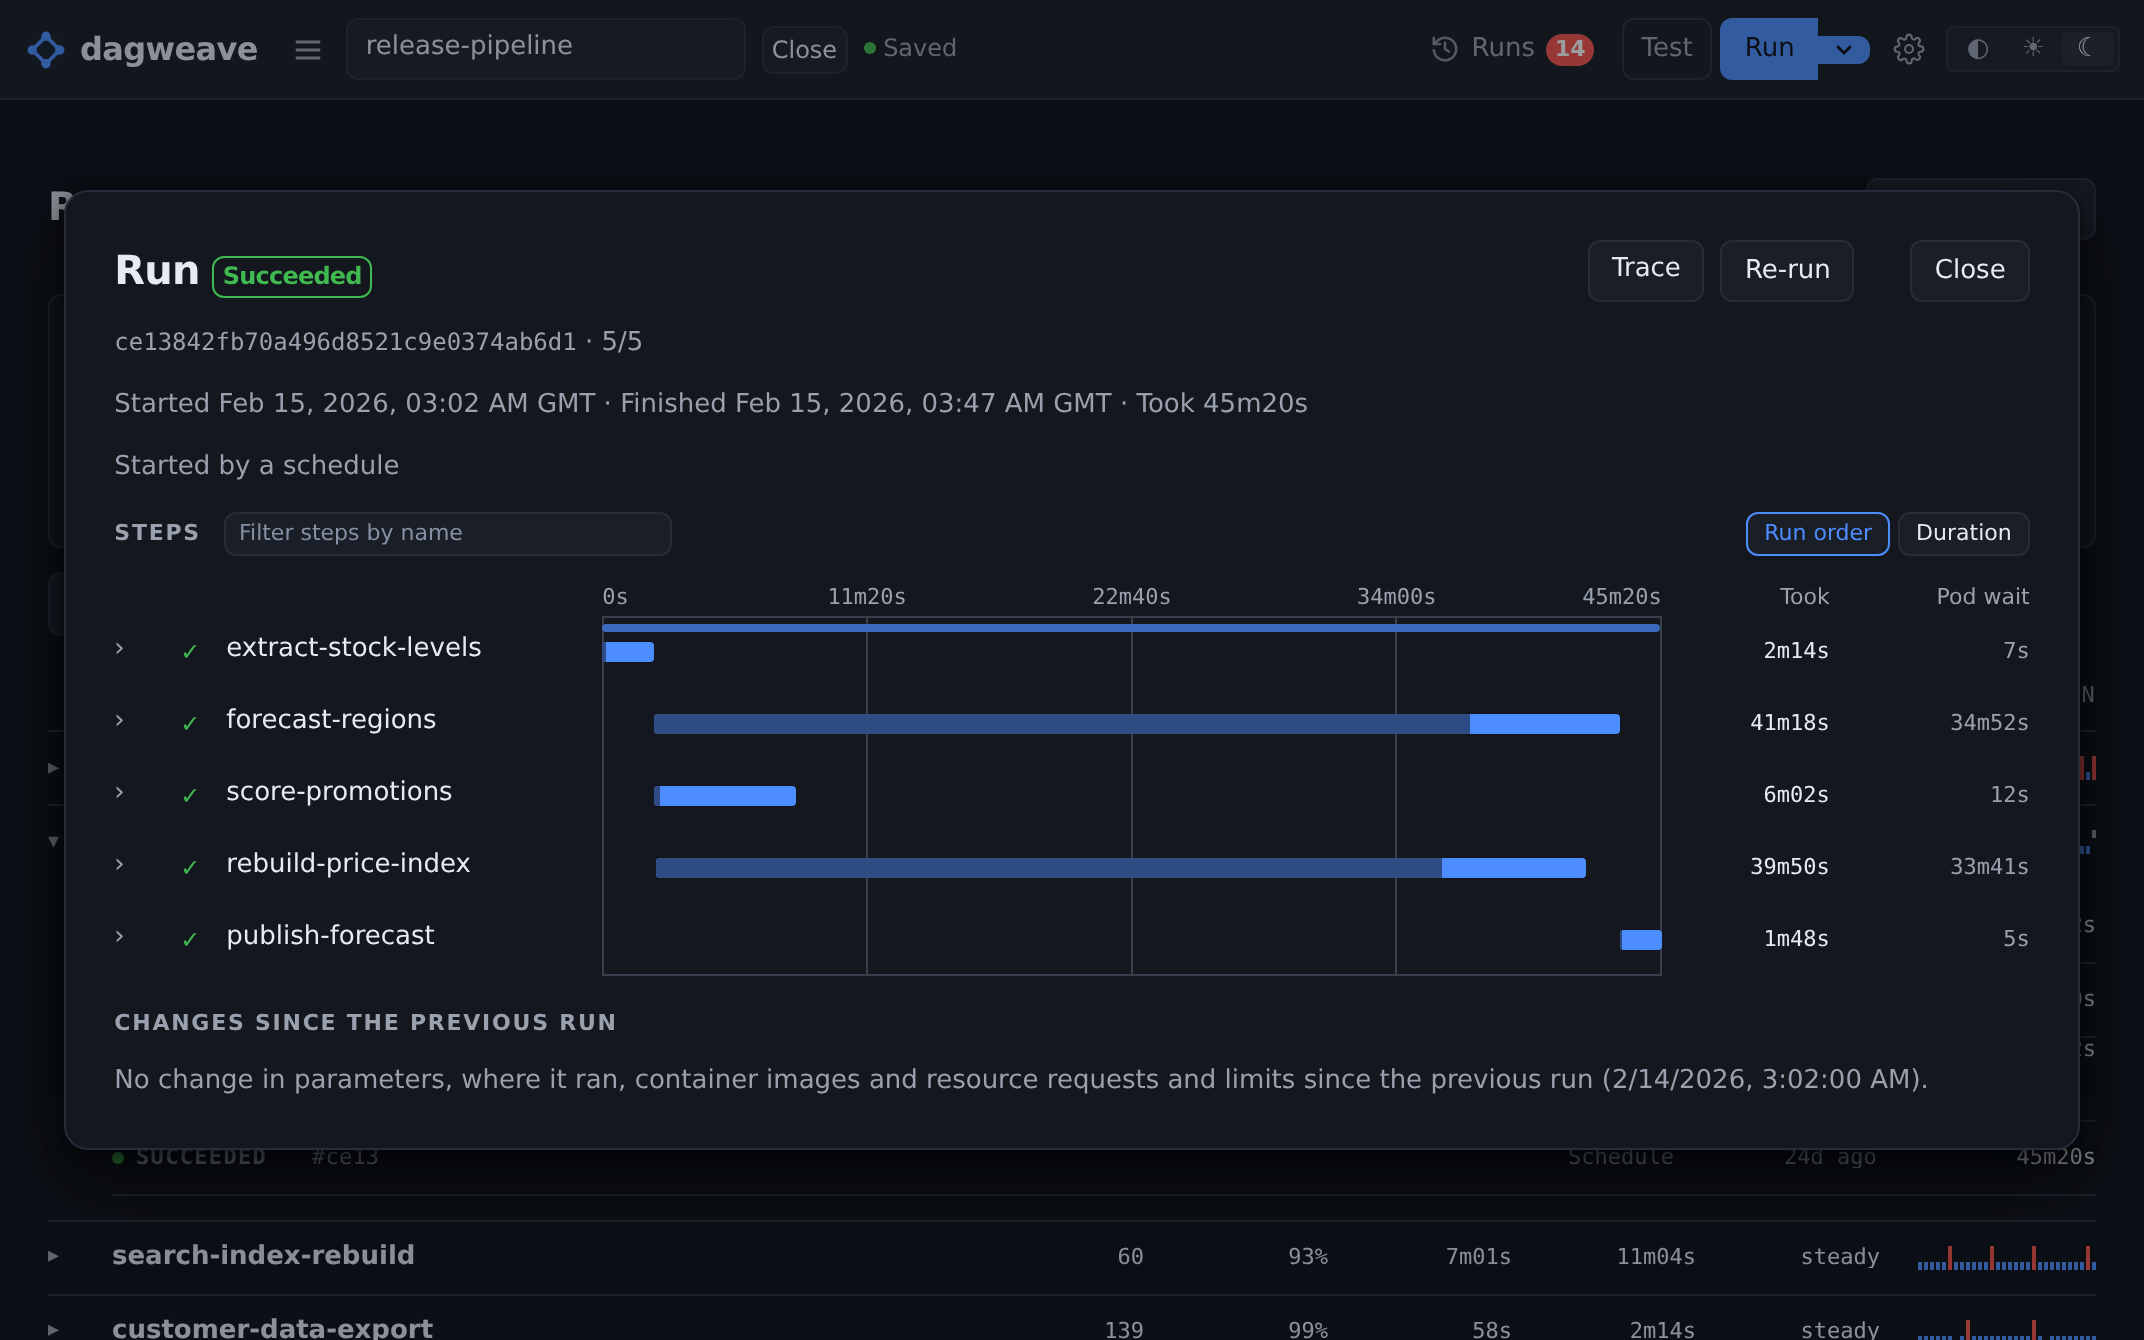Click the score-promotions timeline bar
The image size is (2144, 1340).
tap(725, 796)
